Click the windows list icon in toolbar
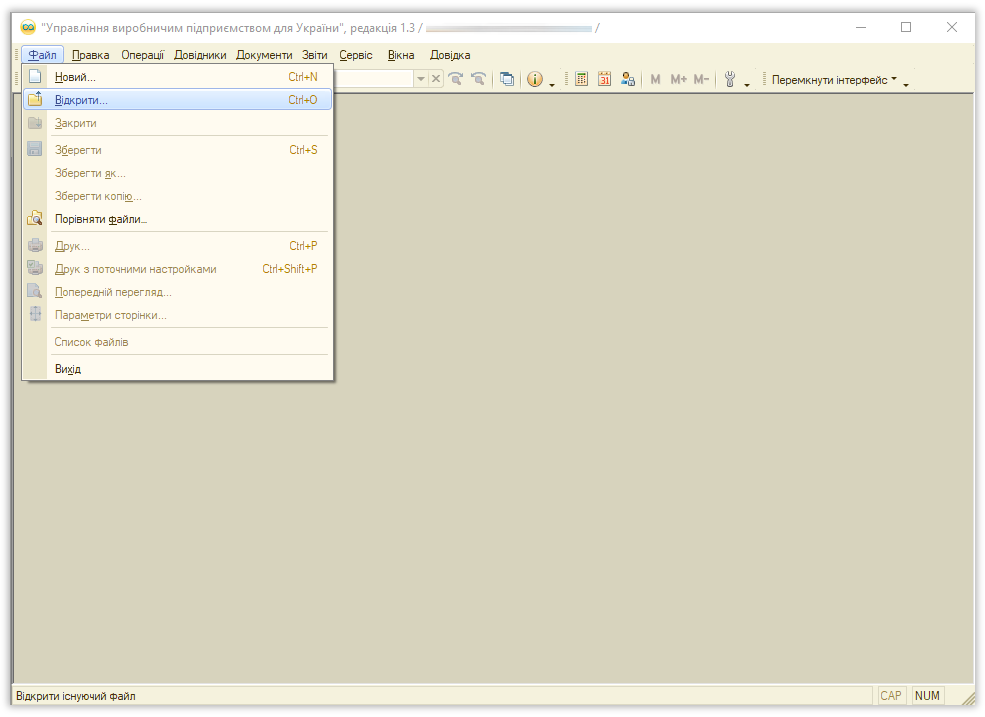 pos(507,79)
